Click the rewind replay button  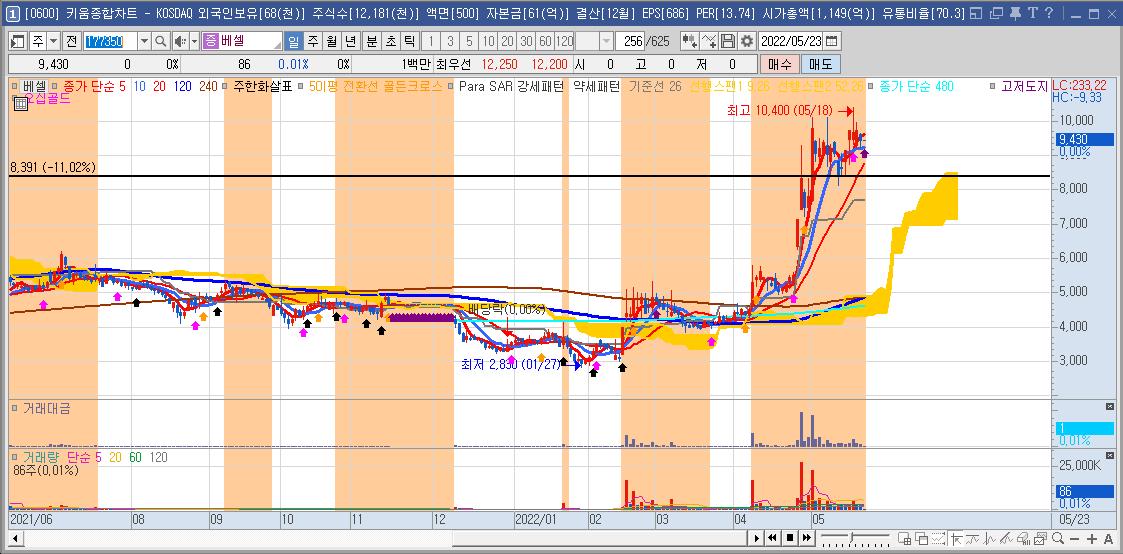773,538
